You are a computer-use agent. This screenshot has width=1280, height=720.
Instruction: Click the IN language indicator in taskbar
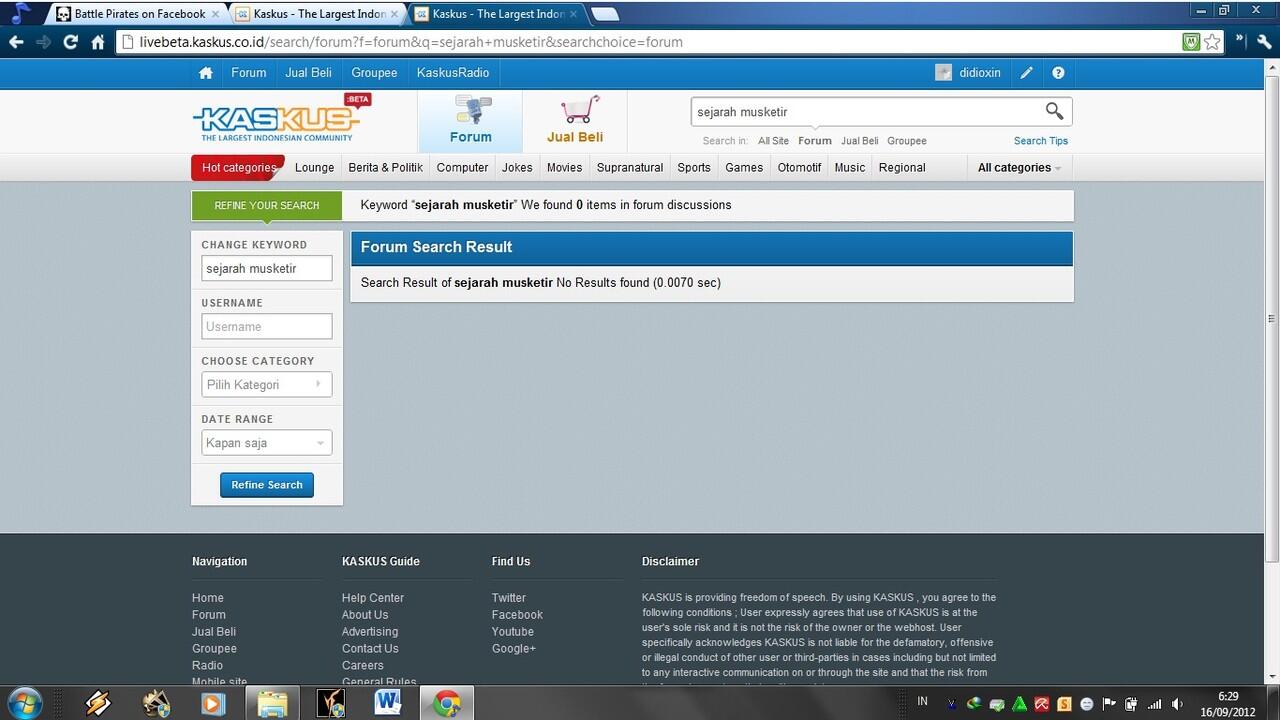click(x=922, y=701)
